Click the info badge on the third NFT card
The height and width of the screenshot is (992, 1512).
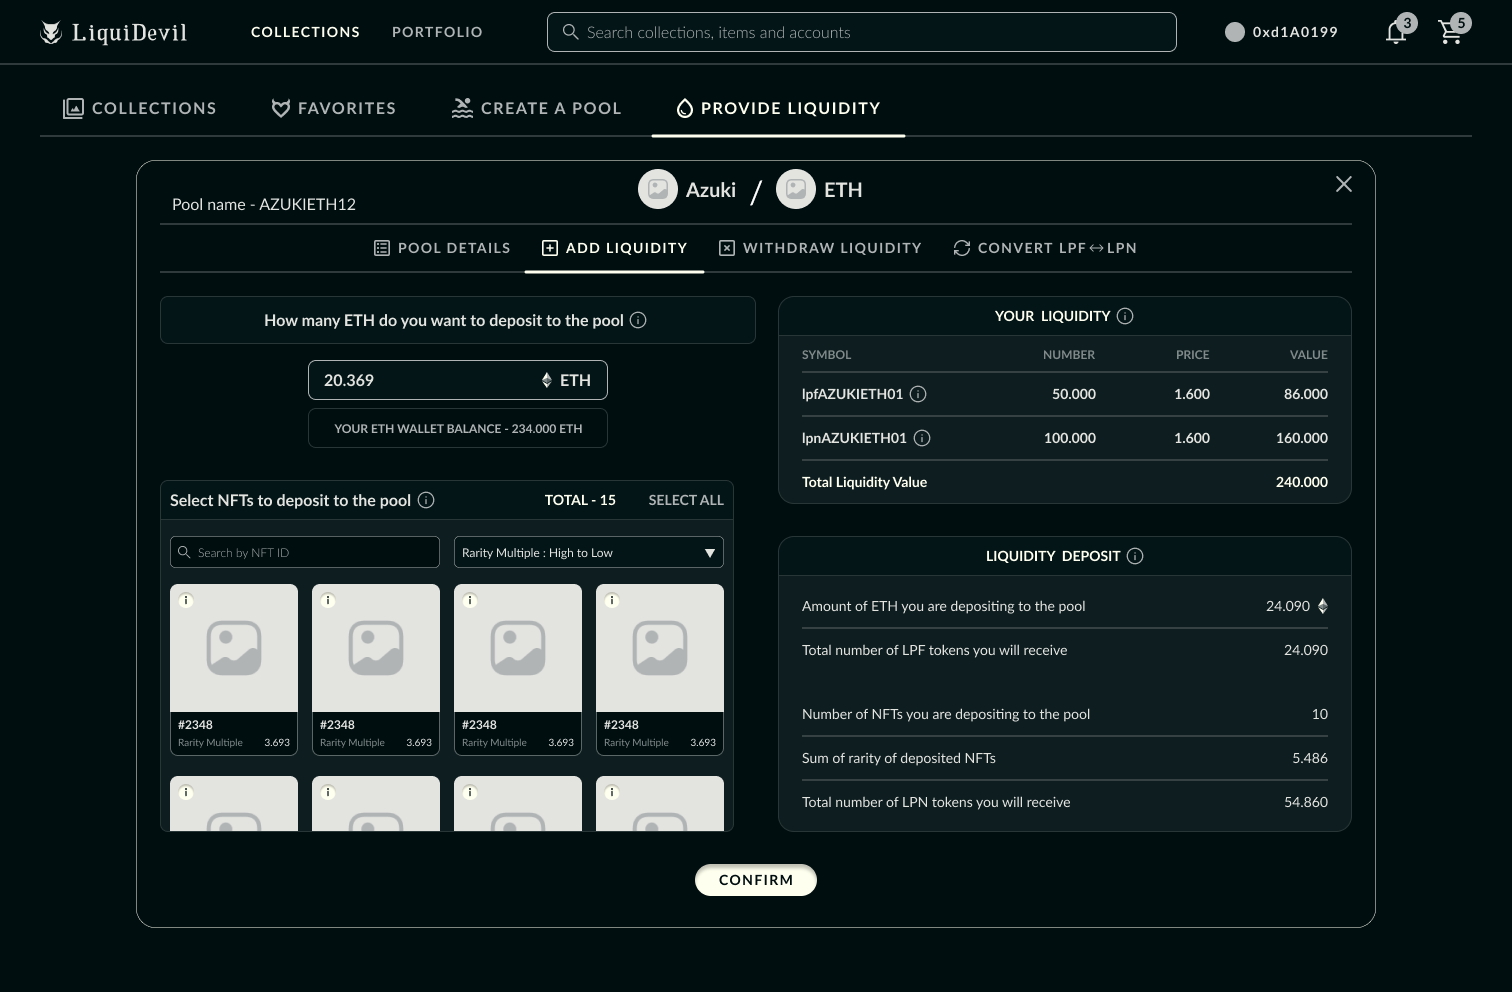470,600
